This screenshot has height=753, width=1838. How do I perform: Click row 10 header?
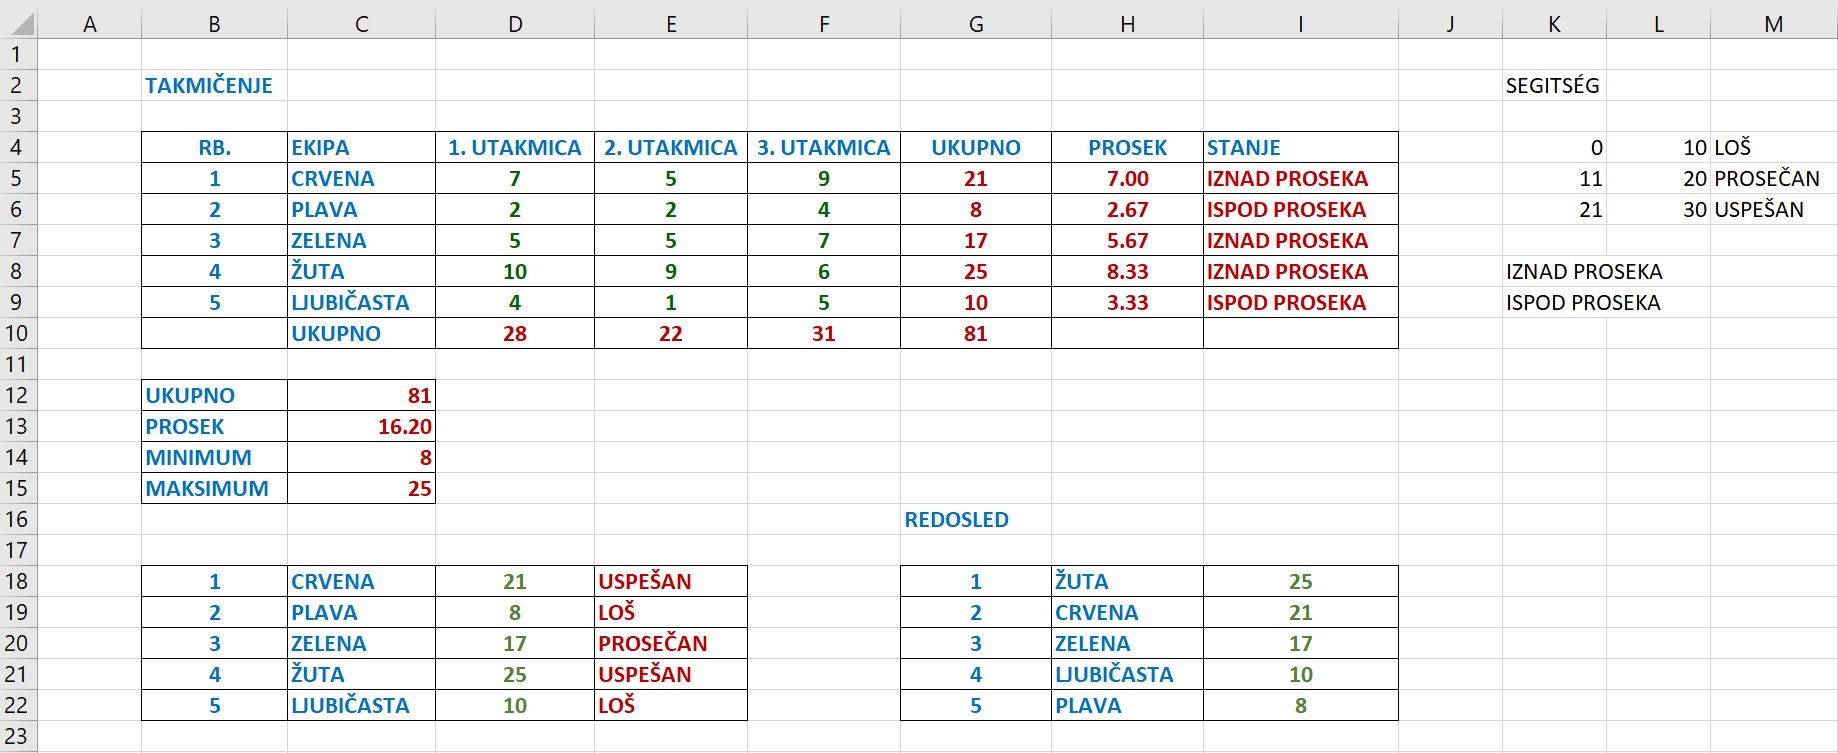20,333
